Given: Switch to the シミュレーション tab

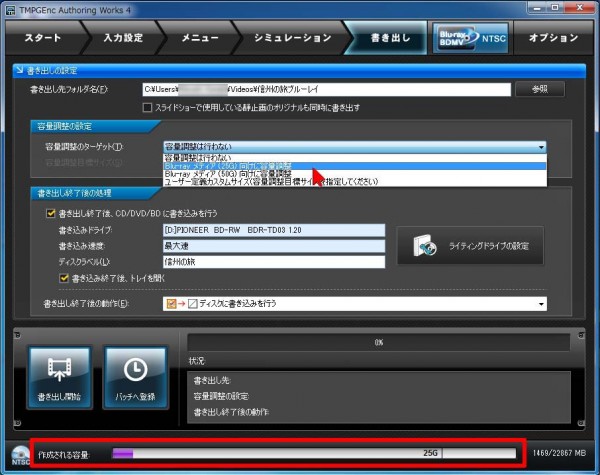Looking at the screenshot, I should 293,38.
